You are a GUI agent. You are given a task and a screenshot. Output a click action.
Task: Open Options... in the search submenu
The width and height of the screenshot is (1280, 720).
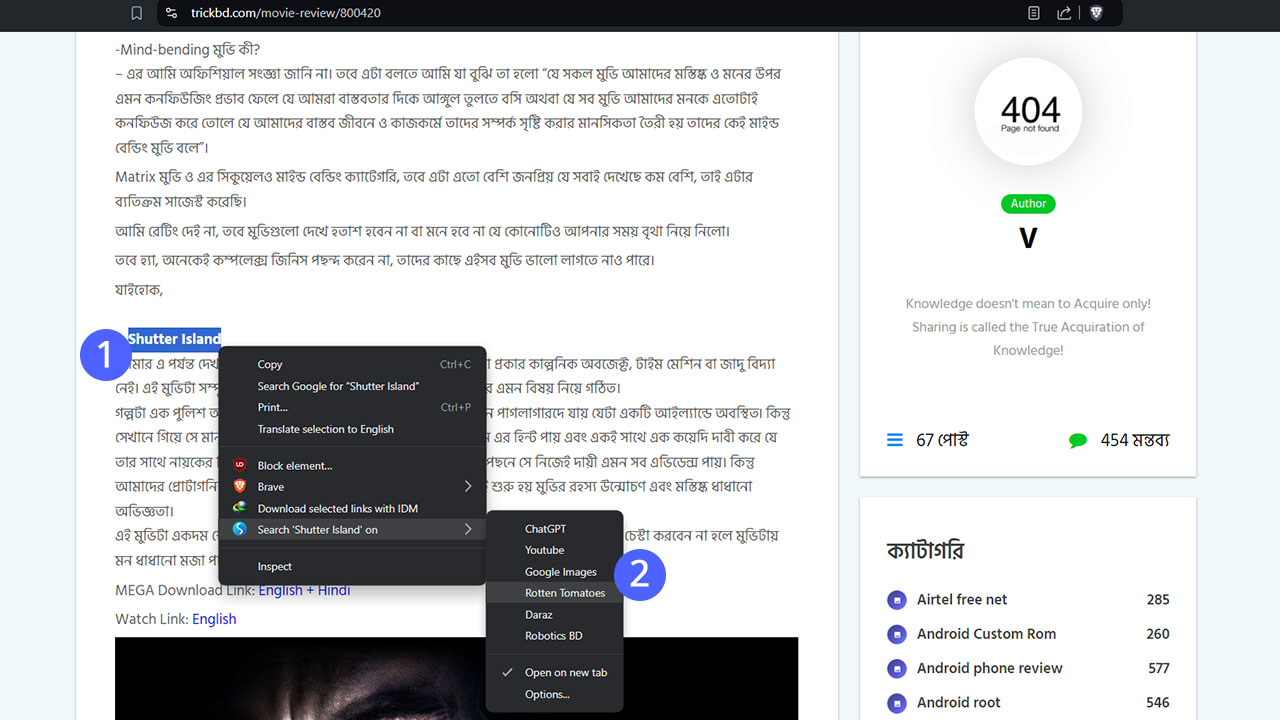[x=547, y=694]
